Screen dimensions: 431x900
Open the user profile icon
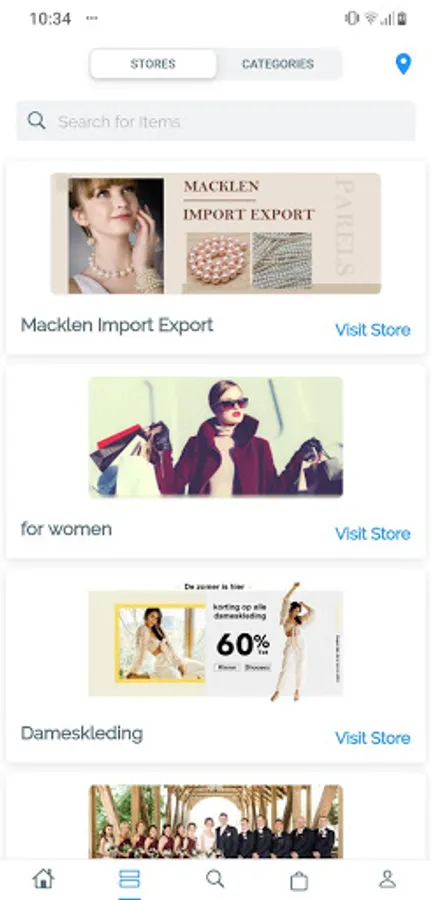(387, 879)
